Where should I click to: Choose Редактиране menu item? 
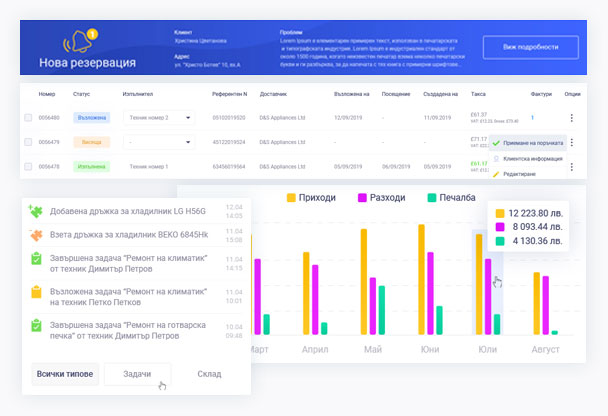(x=528, y=174)
